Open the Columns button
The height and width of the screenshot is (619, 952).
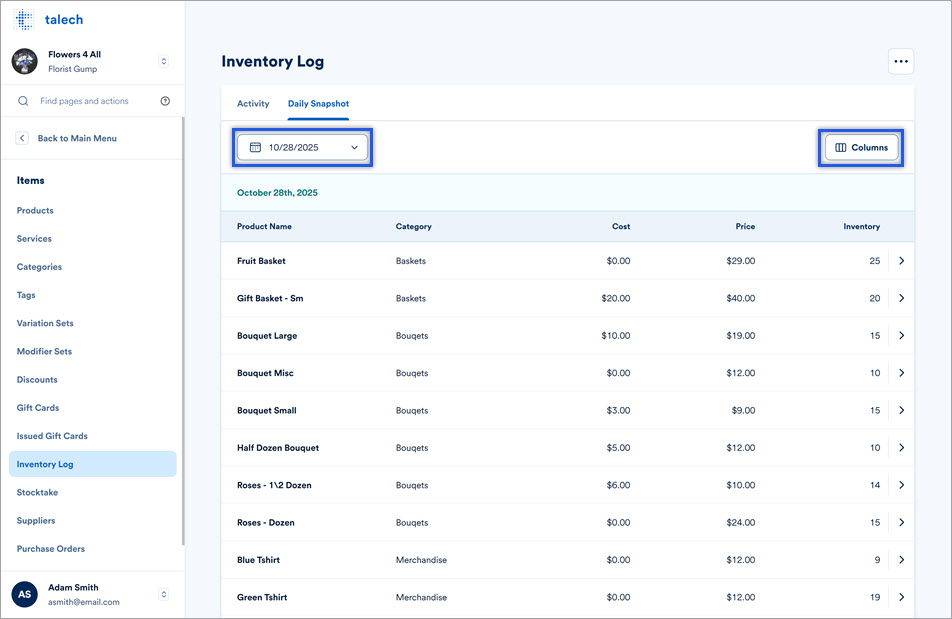coord(861,147)
